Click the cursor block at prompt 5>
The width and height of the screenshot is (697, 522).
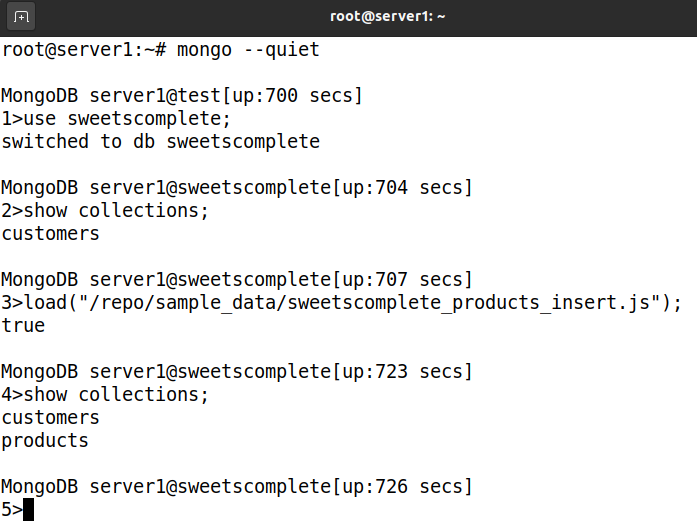tap(28, 510)
